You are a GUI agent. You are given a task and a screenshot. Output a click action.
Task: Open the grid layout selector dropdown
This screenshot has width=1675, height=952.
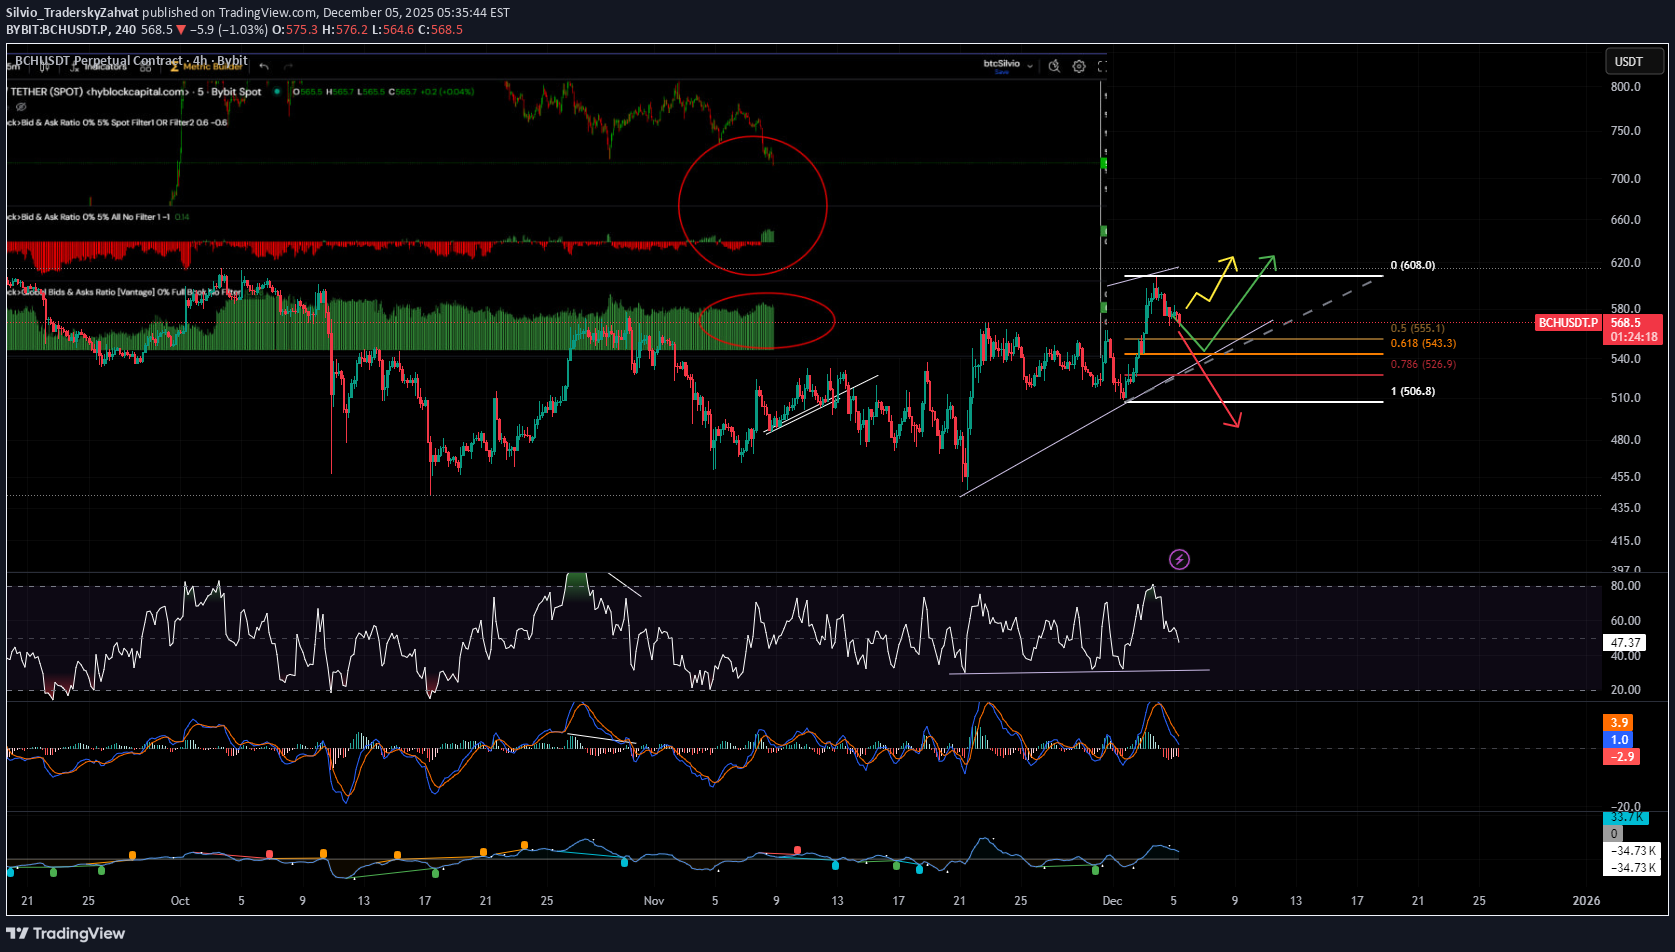pyautogui.click(x=146, y=66)
